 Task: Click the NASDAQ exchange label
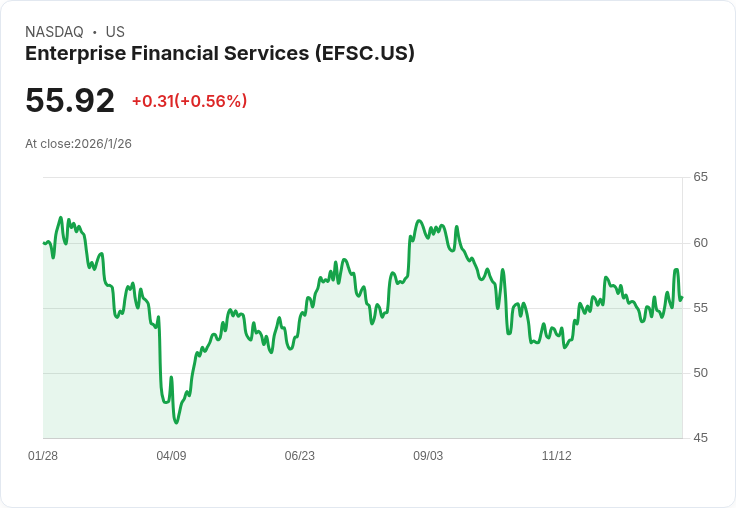[x=54, y=32]
